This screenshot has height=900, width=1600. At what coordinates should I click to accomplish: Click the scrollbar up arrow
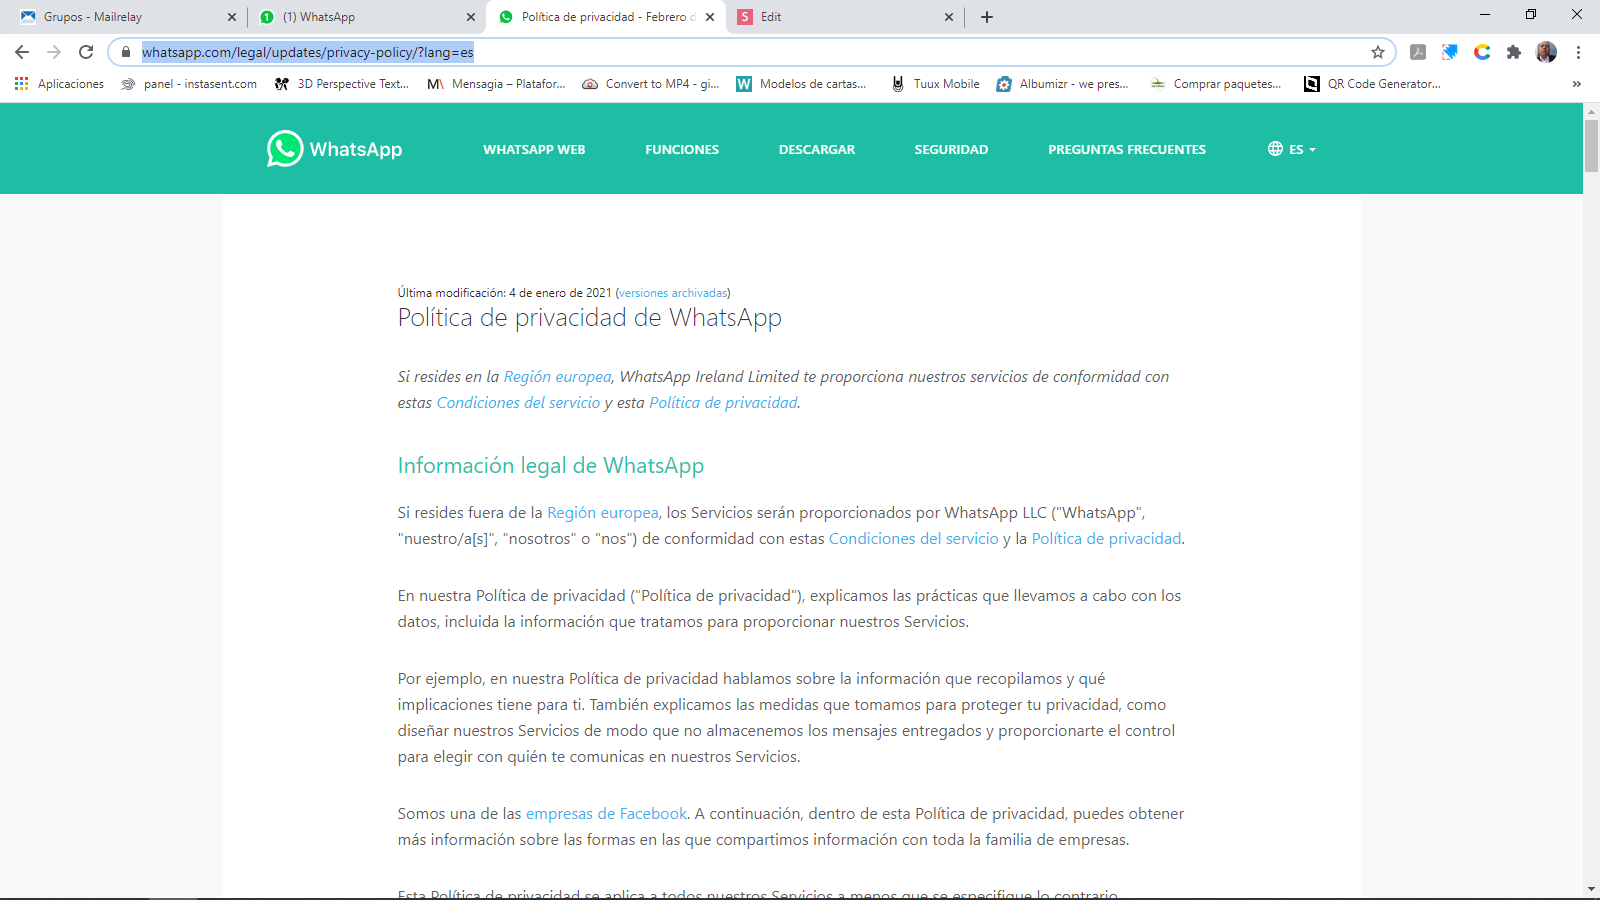(x=1591, y=110)
